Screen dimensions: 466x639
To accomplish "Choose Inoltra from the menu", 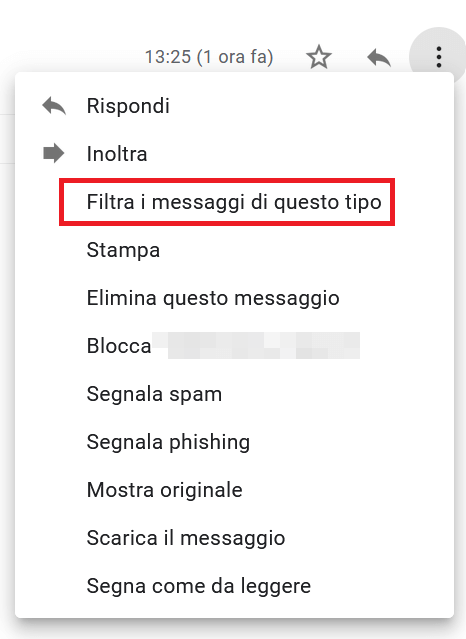I will pyautogui.click(x=117, y=154).
